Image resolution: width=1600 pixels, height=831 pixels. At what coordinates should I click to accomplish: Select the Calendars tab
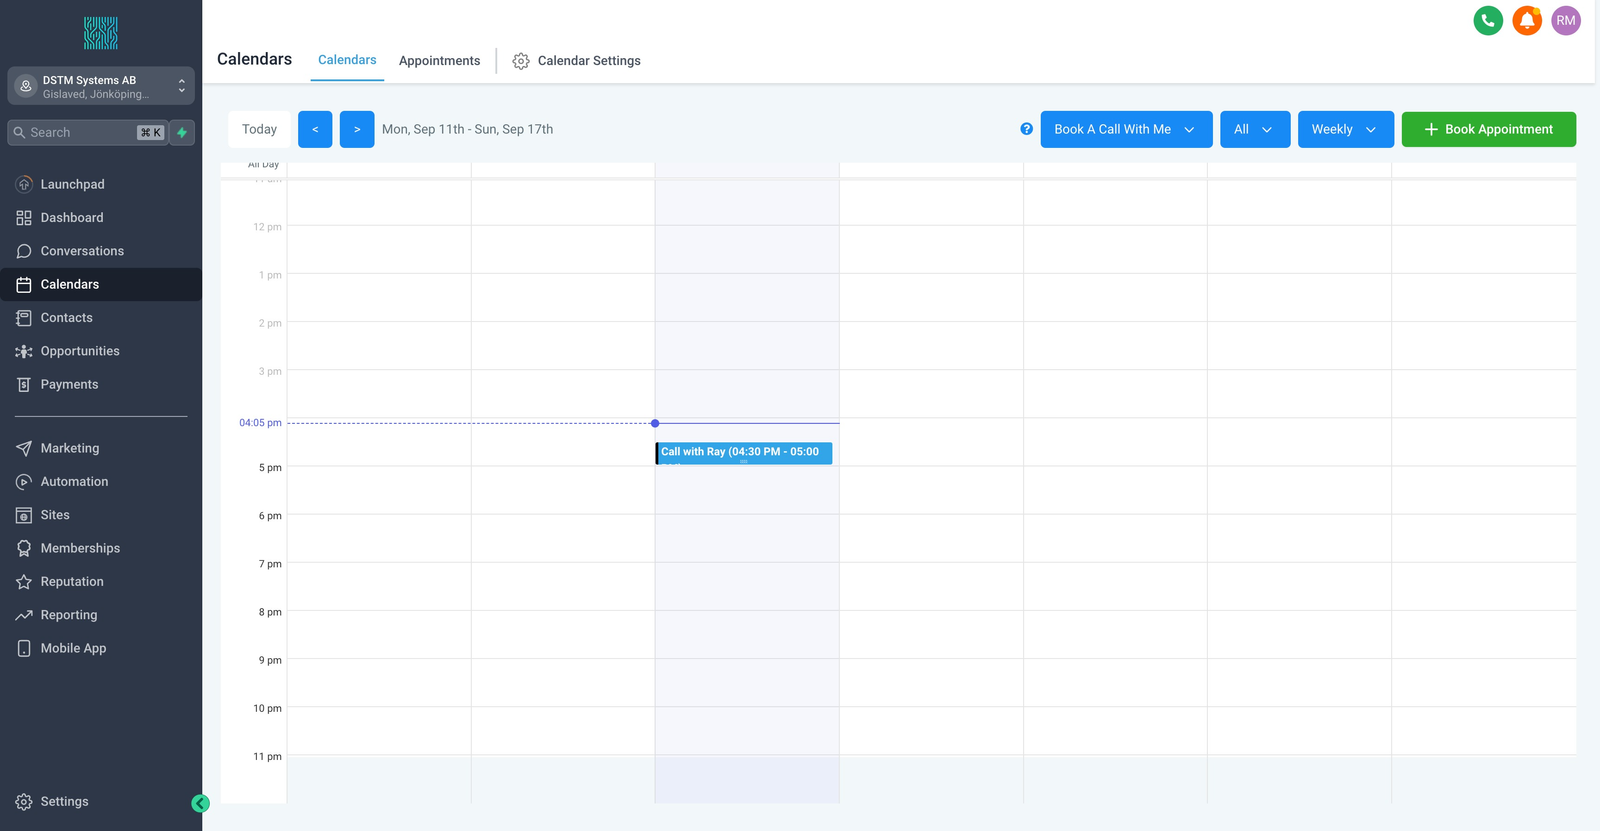point(347,60)
